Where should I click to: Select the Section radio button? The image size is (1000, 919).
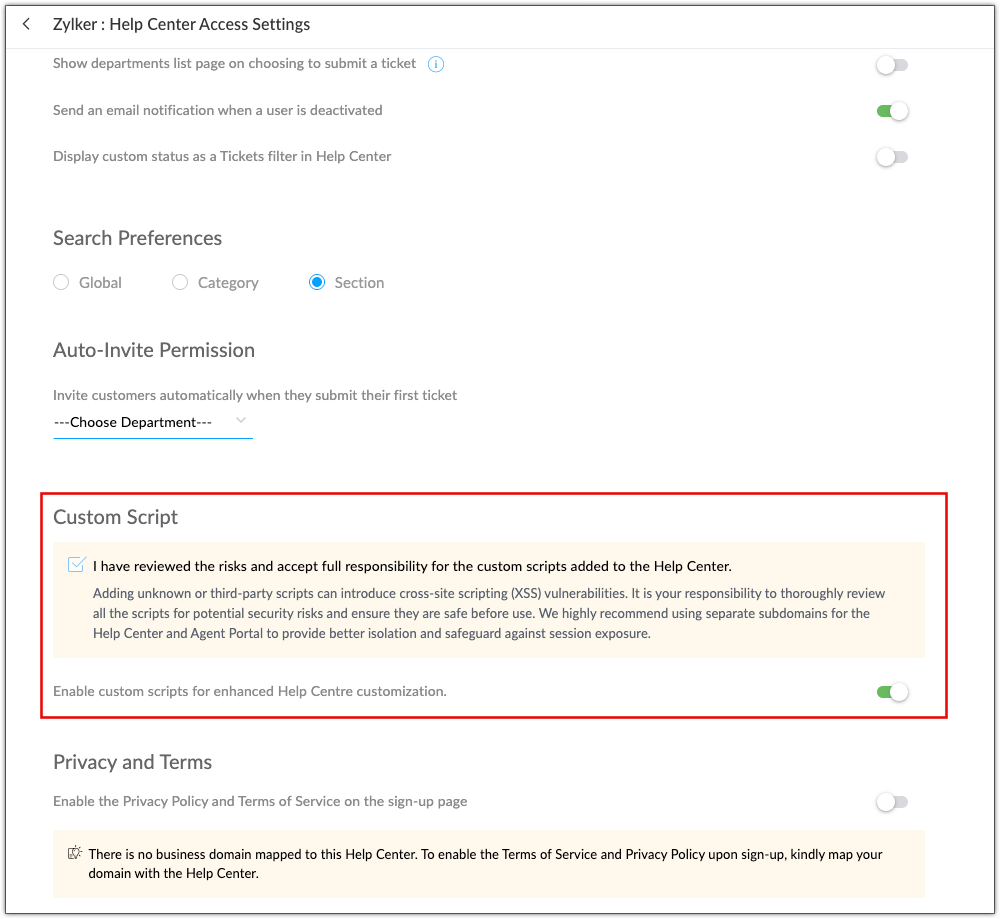pos(317,283)
